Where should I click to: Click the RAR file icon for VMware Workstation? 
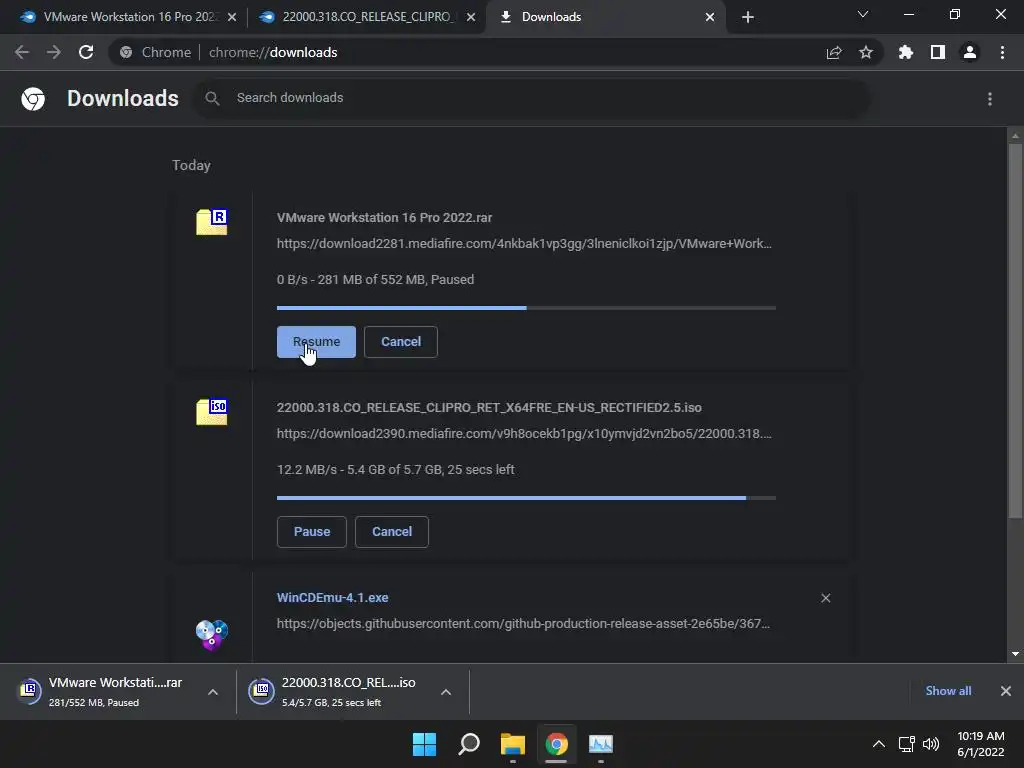click(x=212, y=222)
